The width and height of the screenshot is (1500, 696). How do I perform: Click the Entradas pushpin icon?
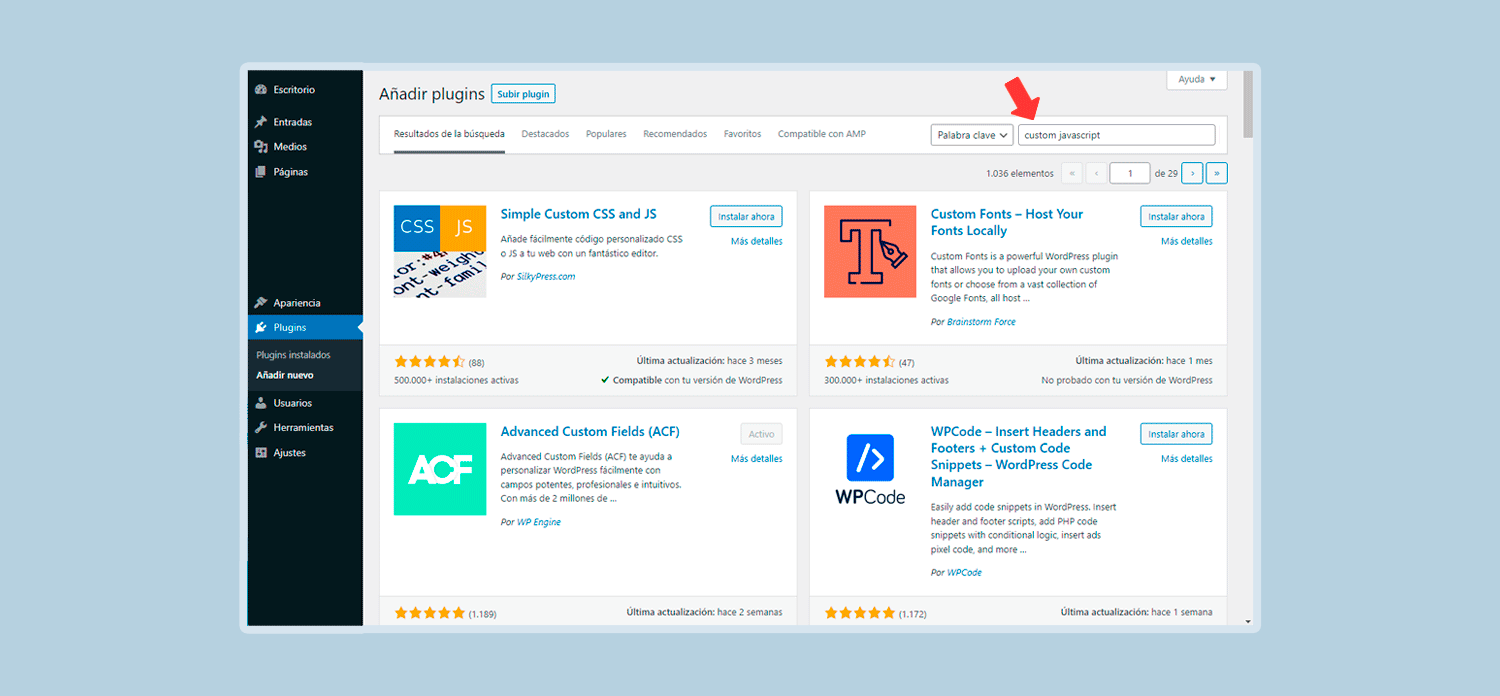pos(261,122)
